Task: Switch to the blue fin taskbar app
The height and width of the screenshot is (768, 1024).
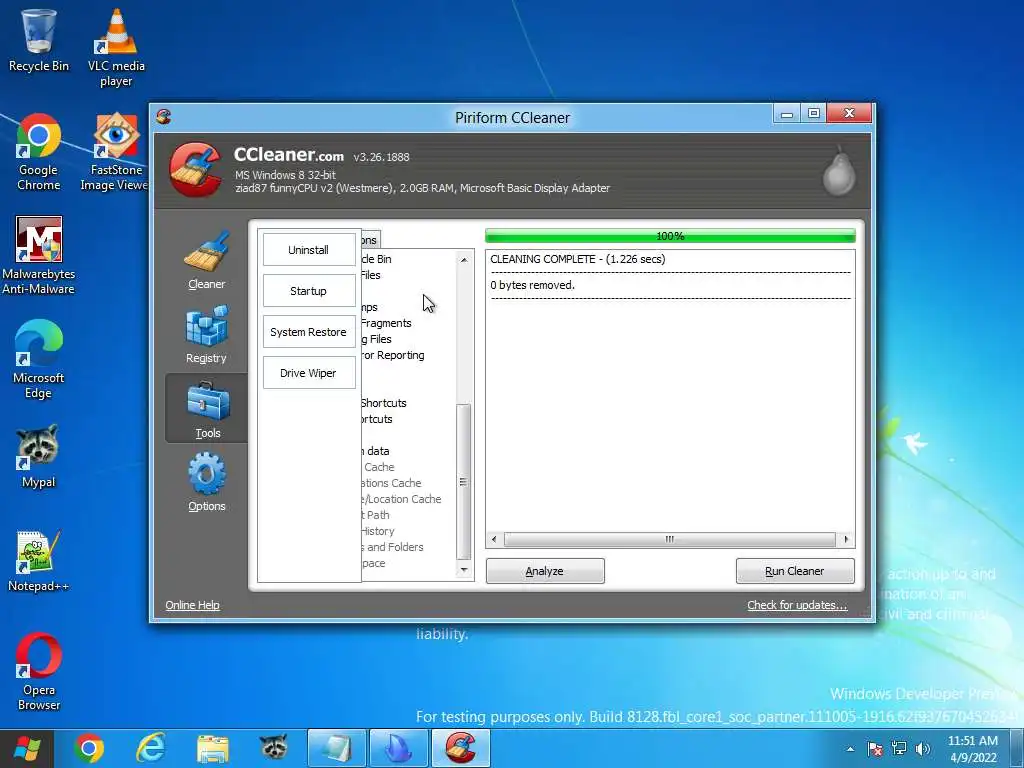Action: click(x=399, y=748)
